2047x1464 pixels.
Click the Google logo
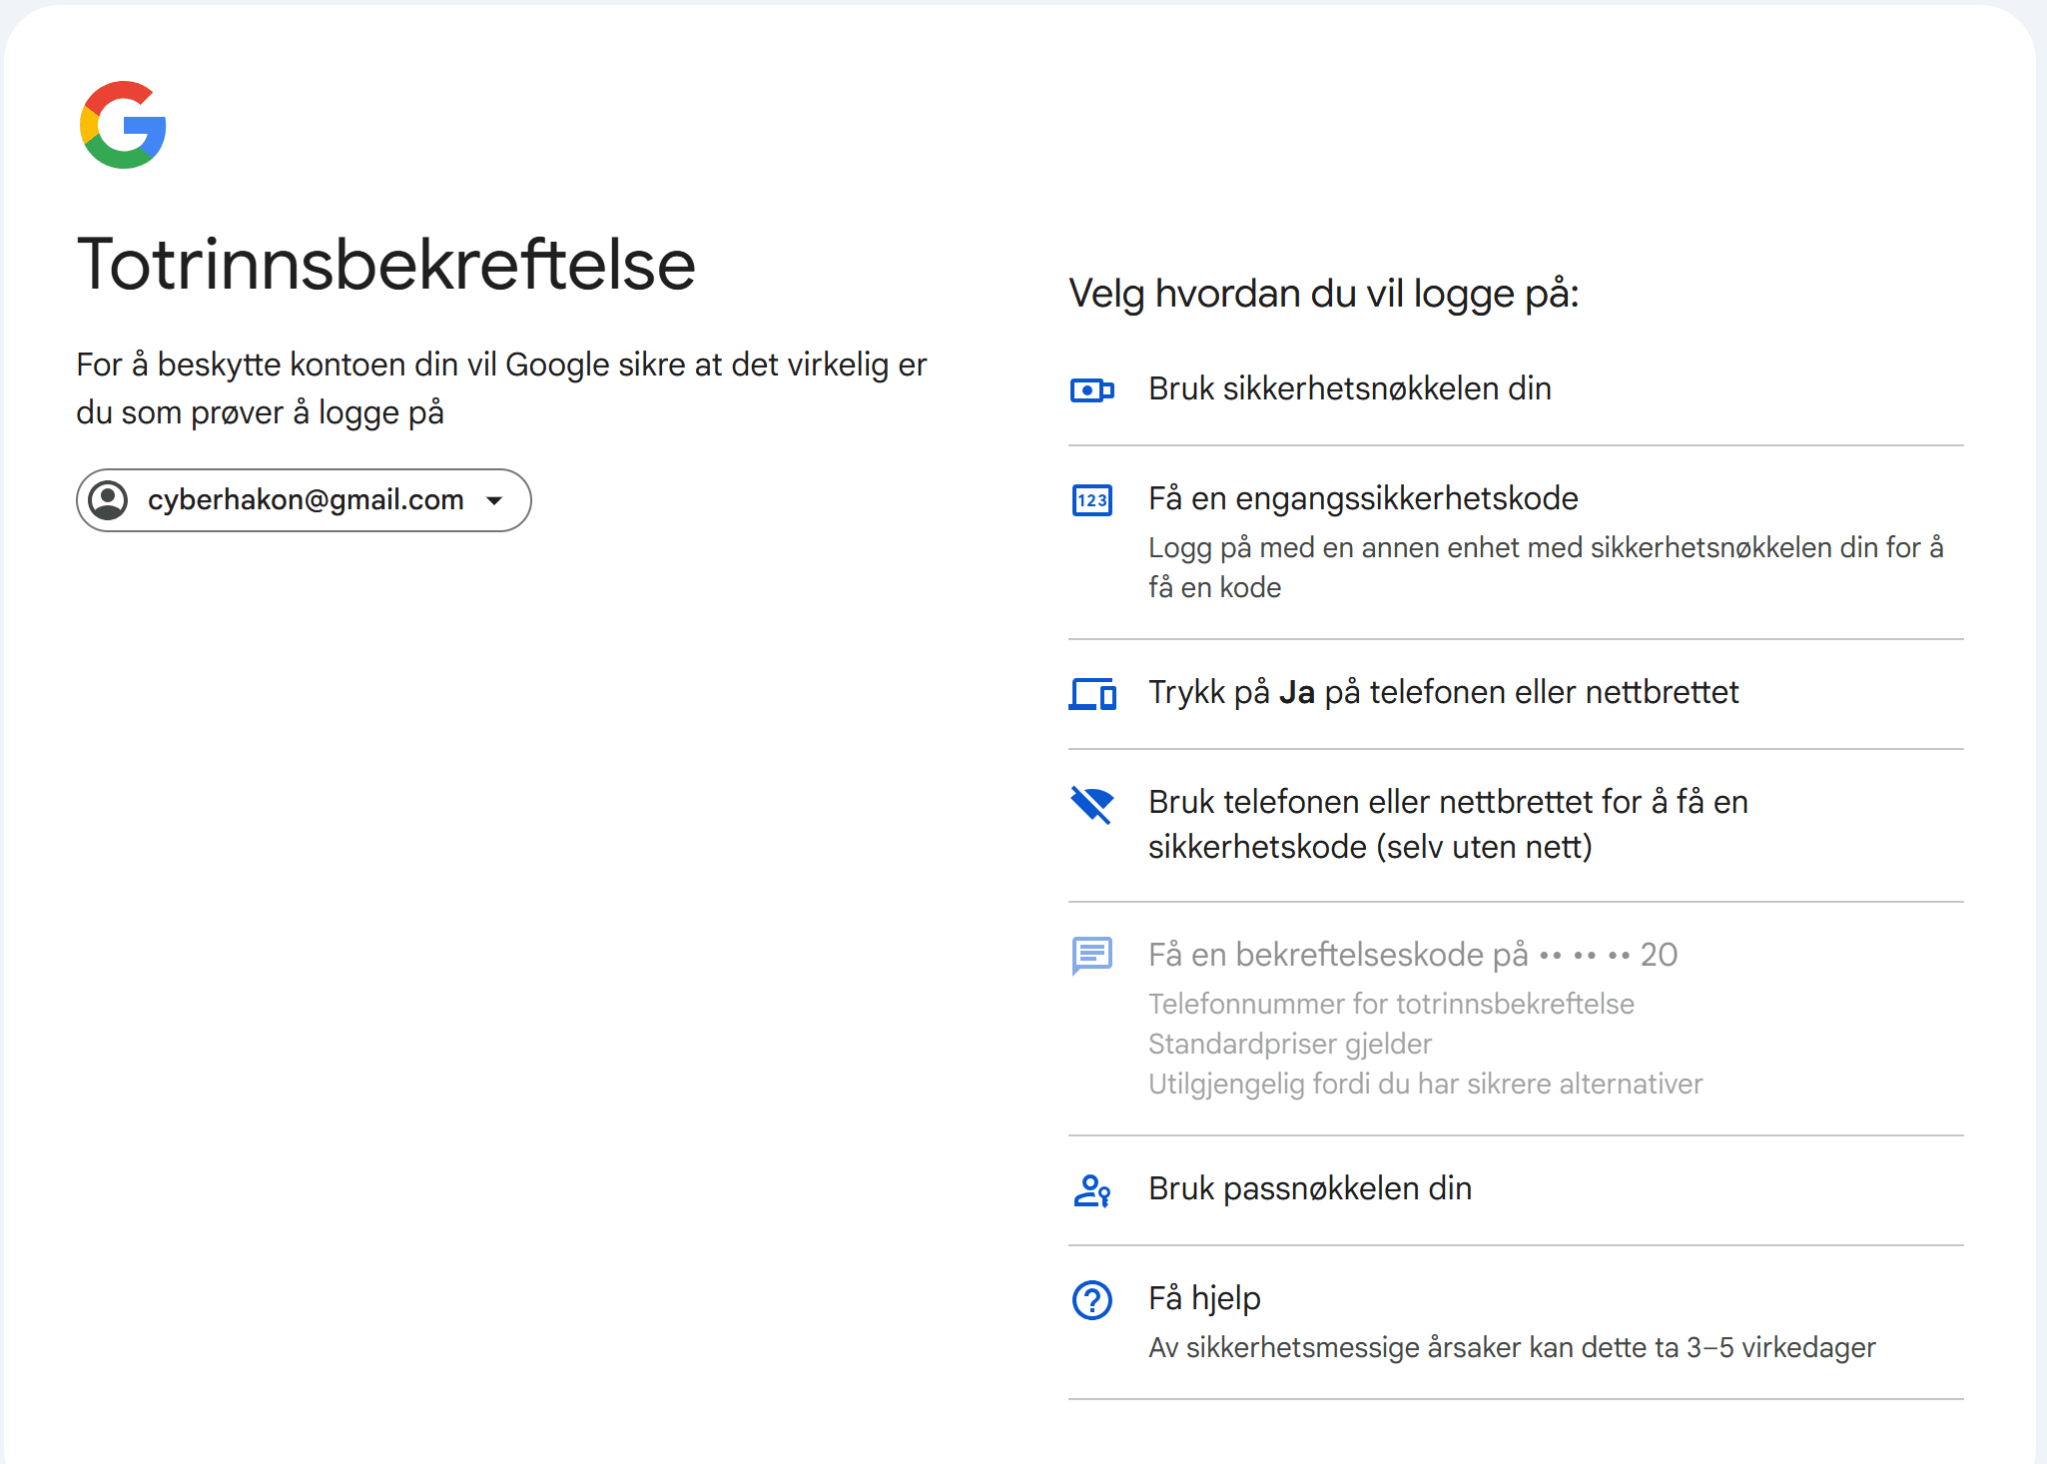123,125
